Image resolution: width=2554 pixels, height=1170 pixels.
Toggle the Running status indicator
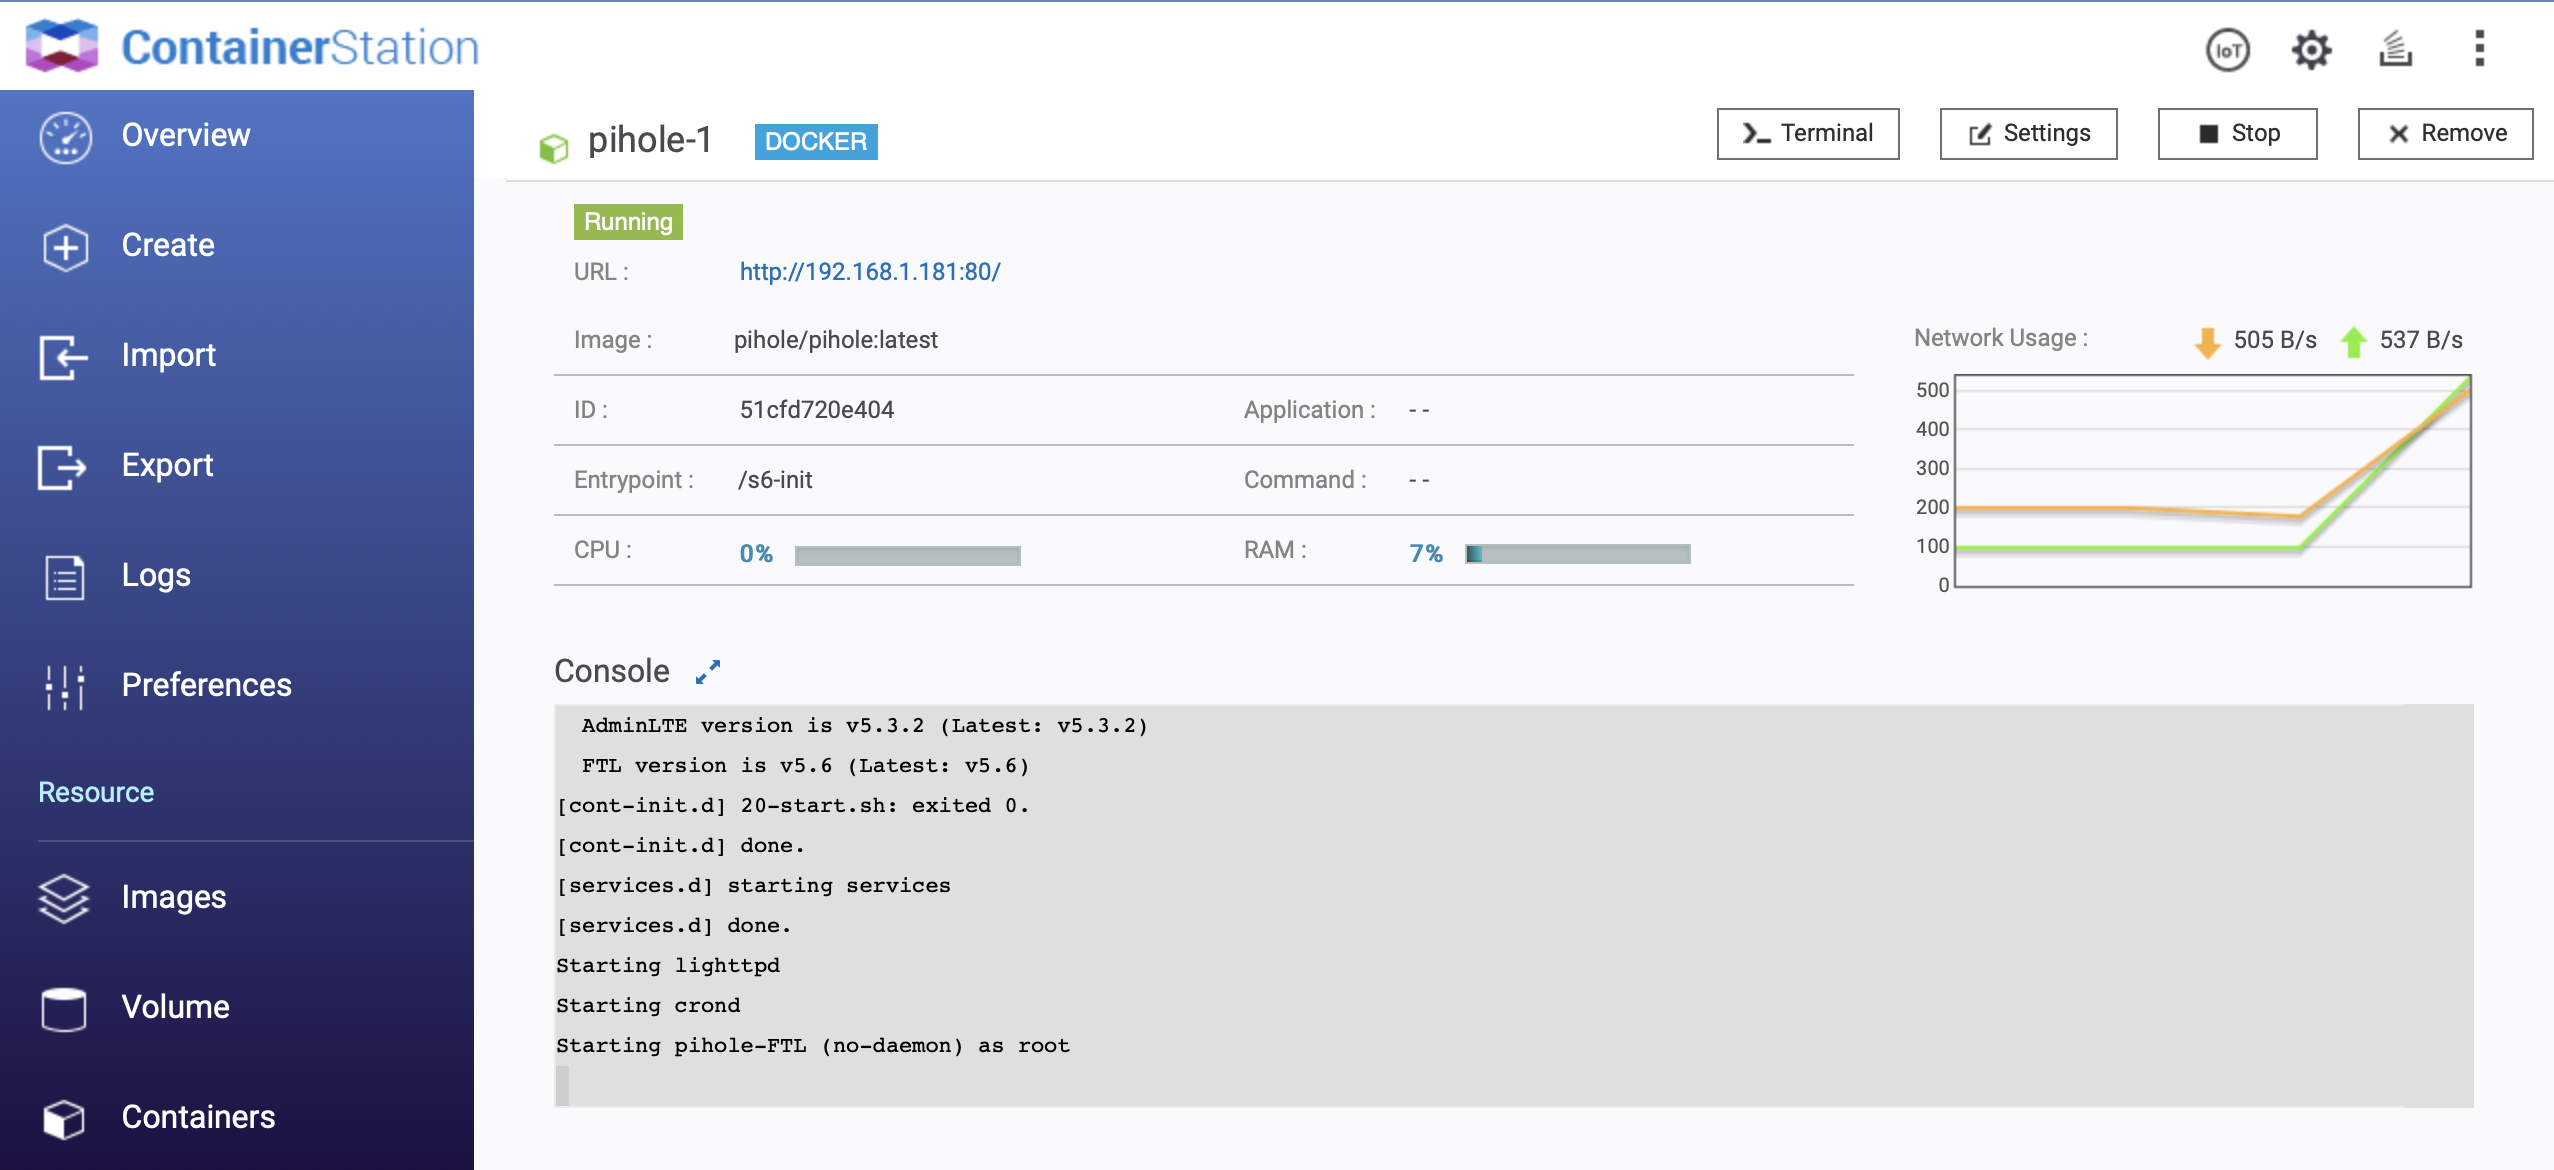pos(630,223)
